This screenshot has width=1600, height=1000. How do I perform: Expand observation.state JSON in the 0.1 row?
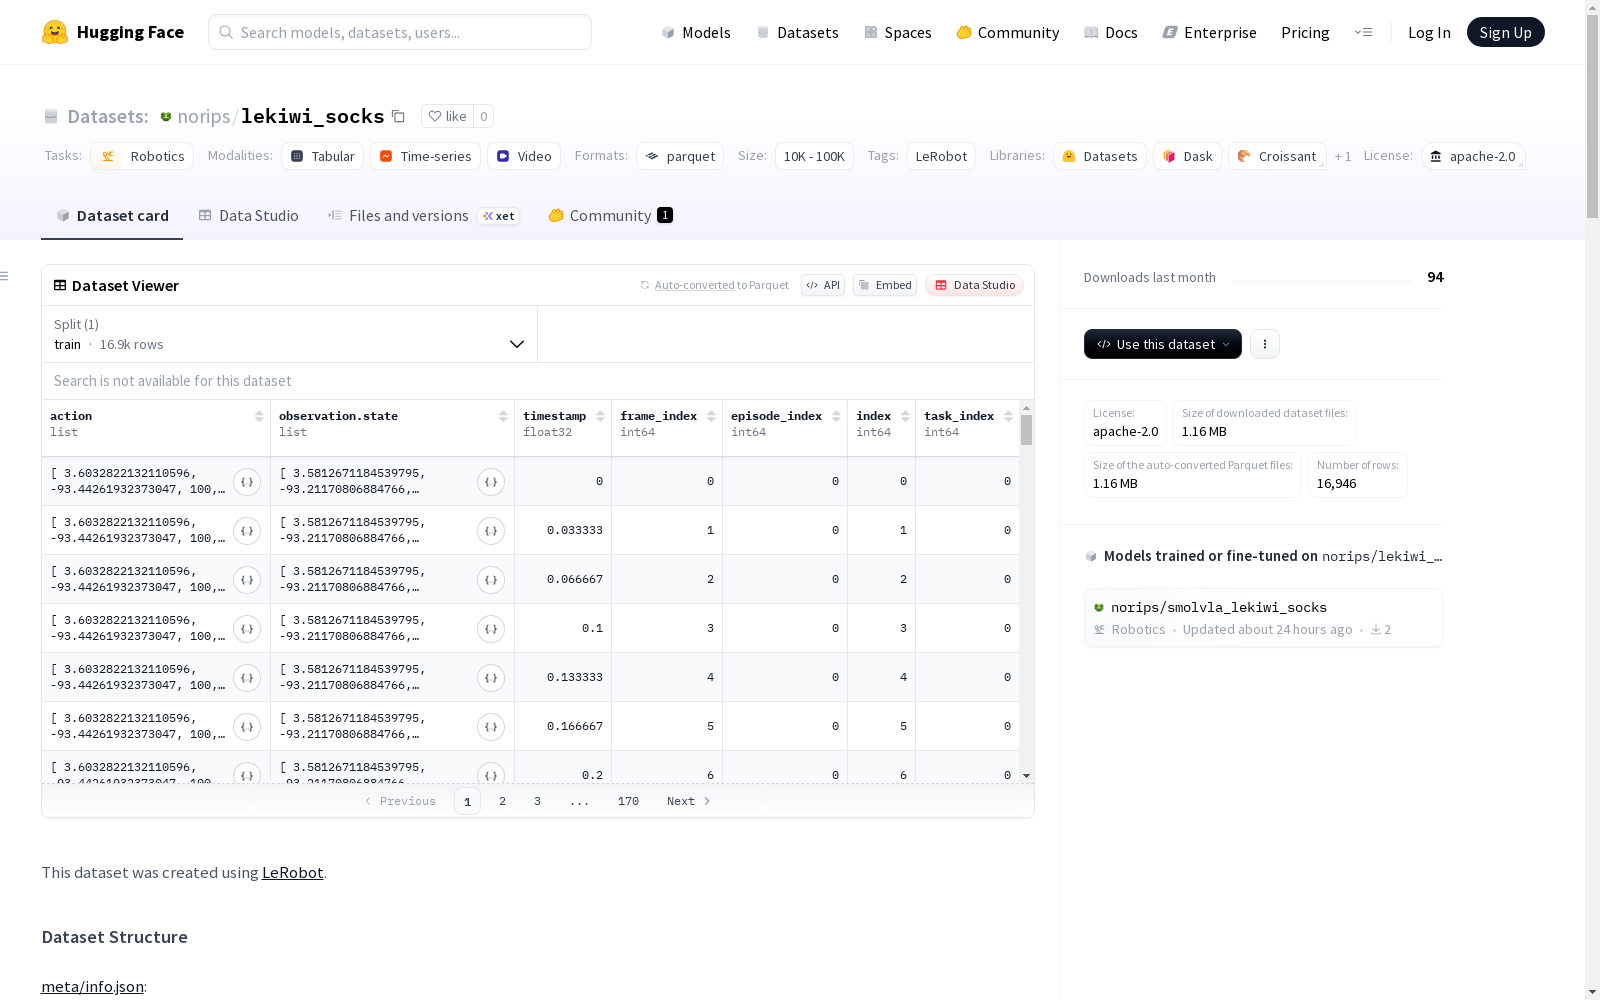click(x=491, y=629)
